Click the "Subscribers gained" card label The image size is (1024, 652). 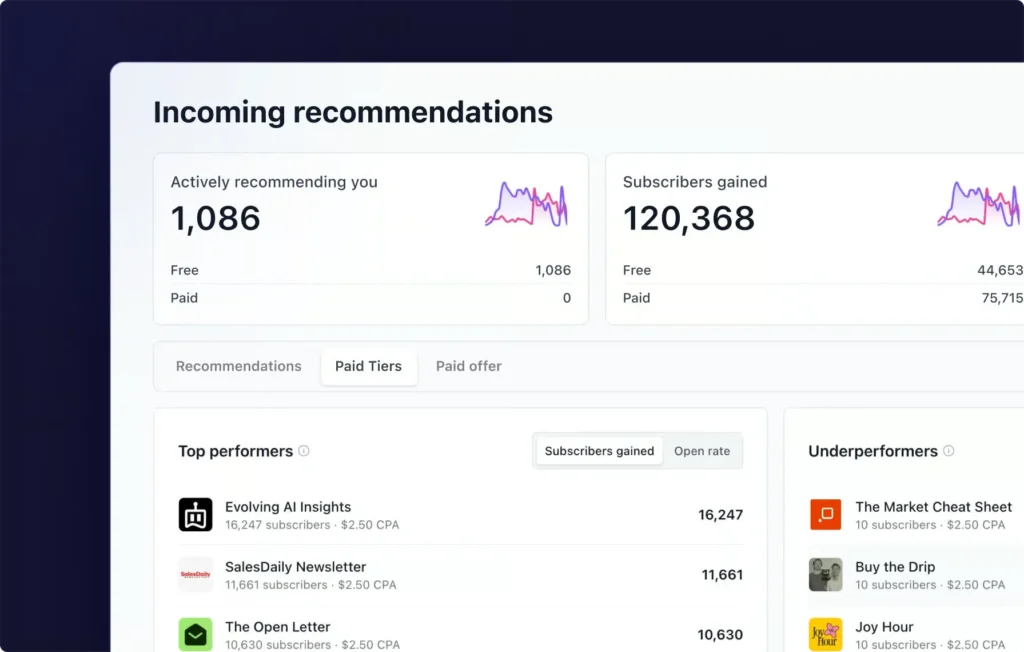695,182
